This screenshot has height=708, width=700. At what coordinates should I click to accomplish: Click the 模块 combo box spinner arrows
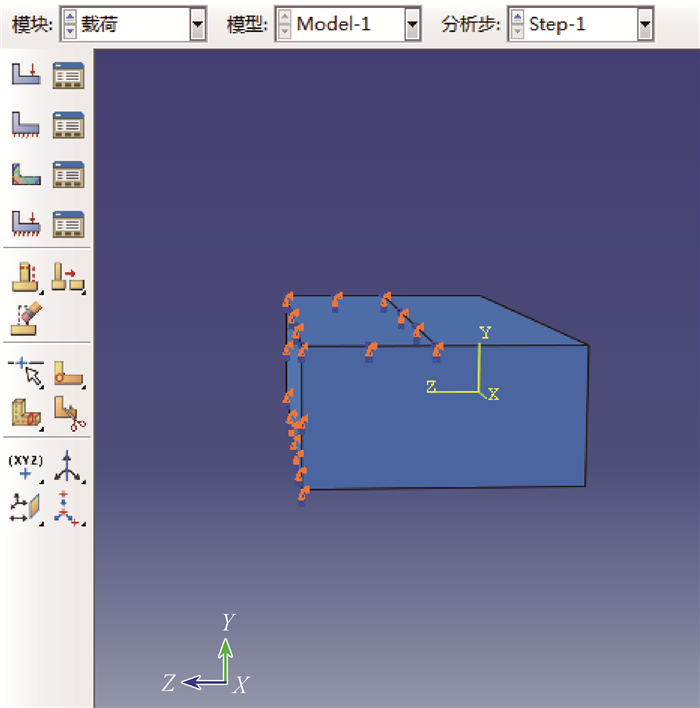tap(69, 24)
